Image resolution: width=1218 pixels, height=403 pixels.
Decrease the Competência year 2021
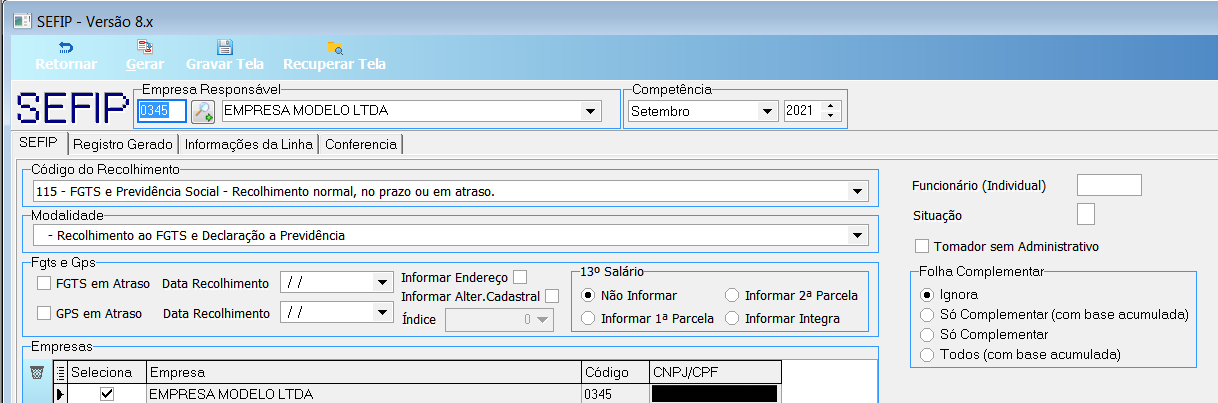831,117
